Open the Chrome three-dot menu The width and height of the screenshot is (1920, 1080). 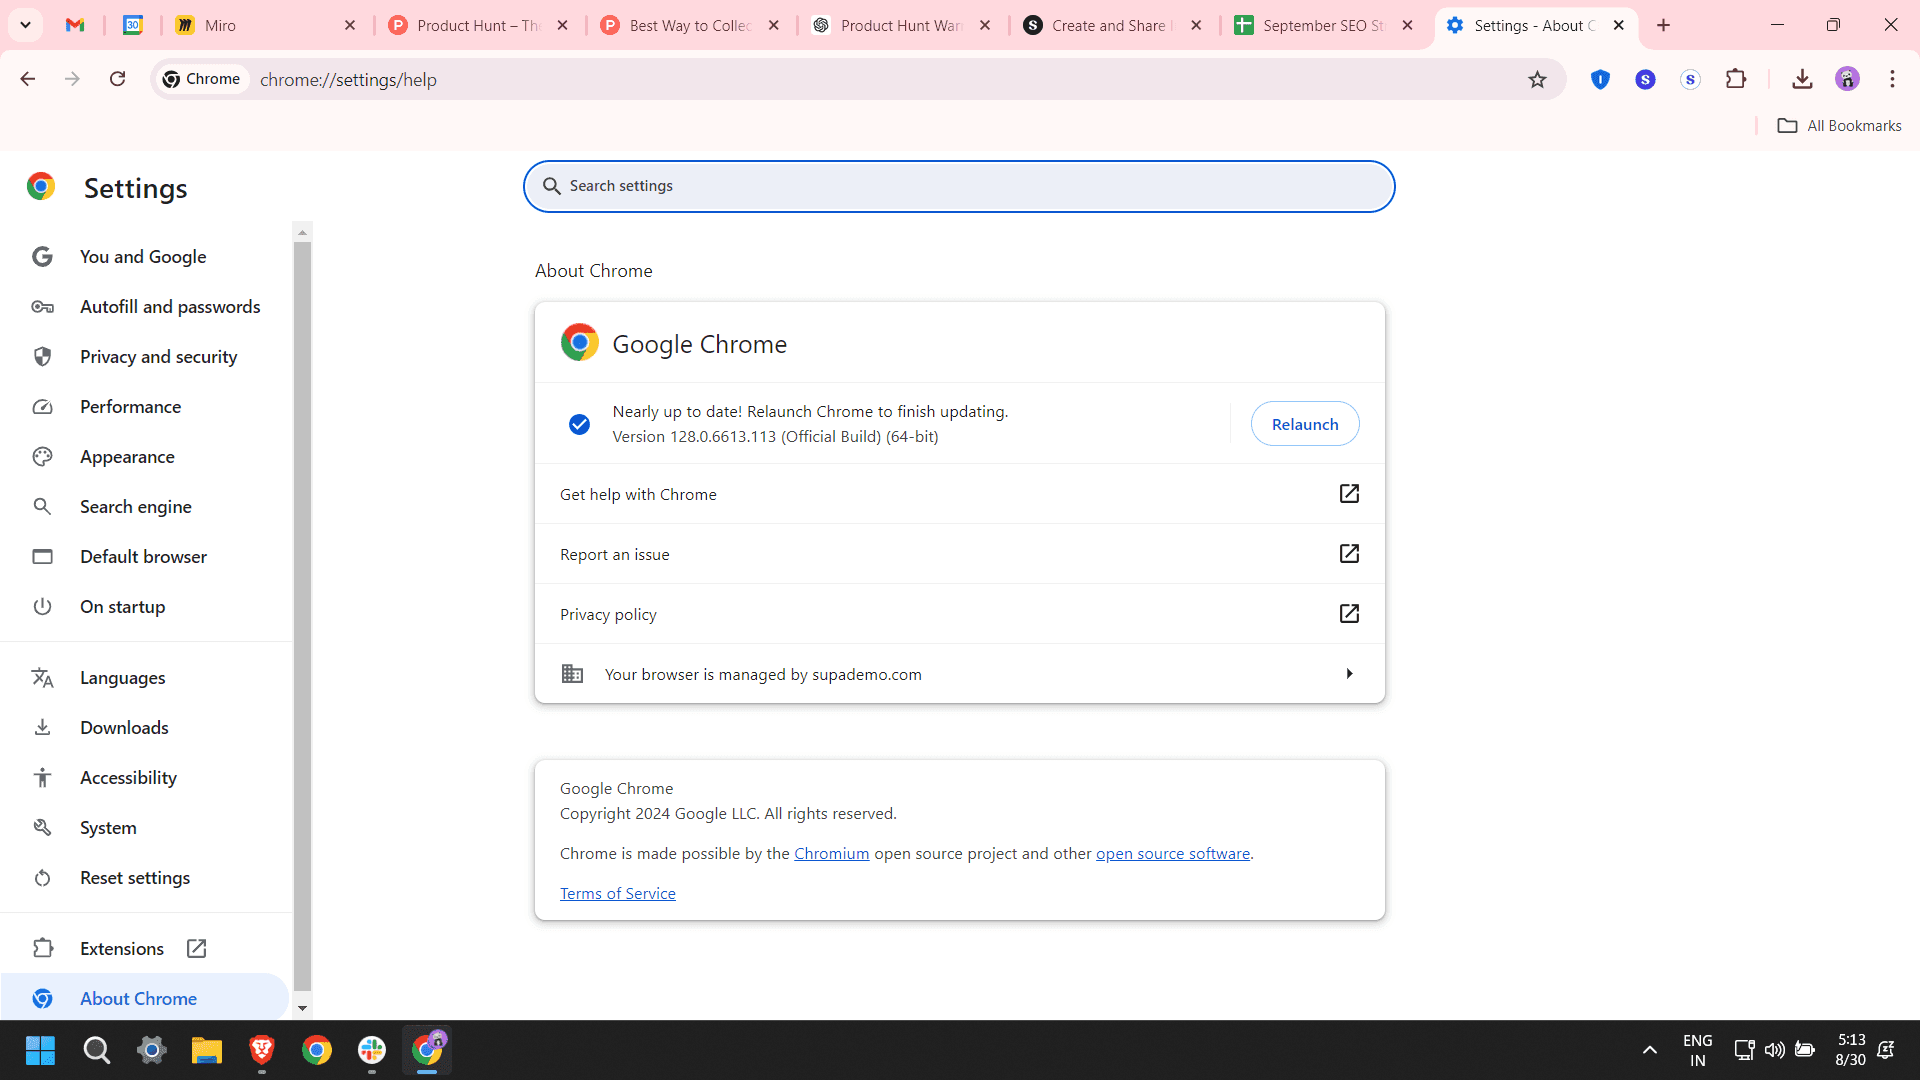tap(1892, 79)
